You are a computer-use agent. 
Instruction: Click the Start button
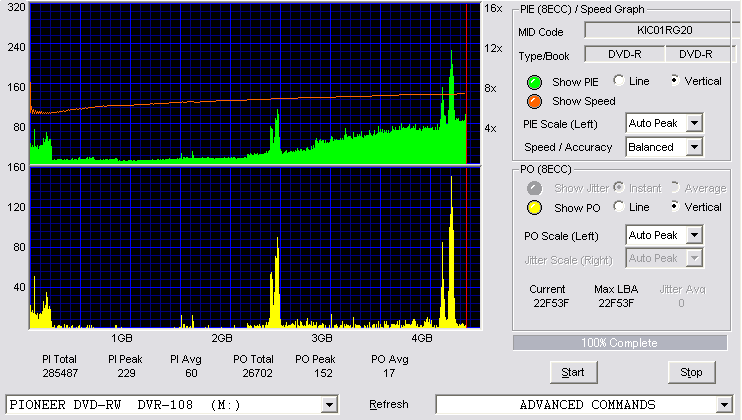[x=573, y=372]
